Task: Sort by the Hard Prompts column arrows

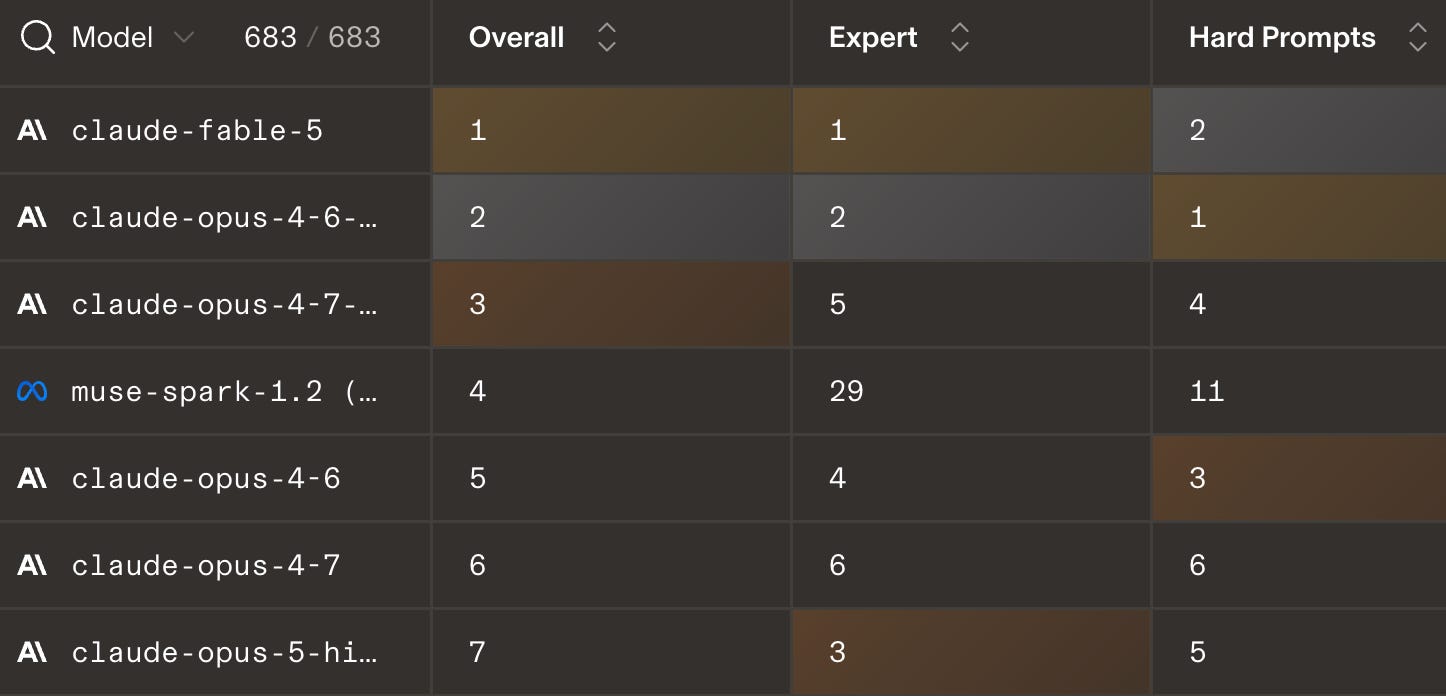Action: [x=1417, y=38]
